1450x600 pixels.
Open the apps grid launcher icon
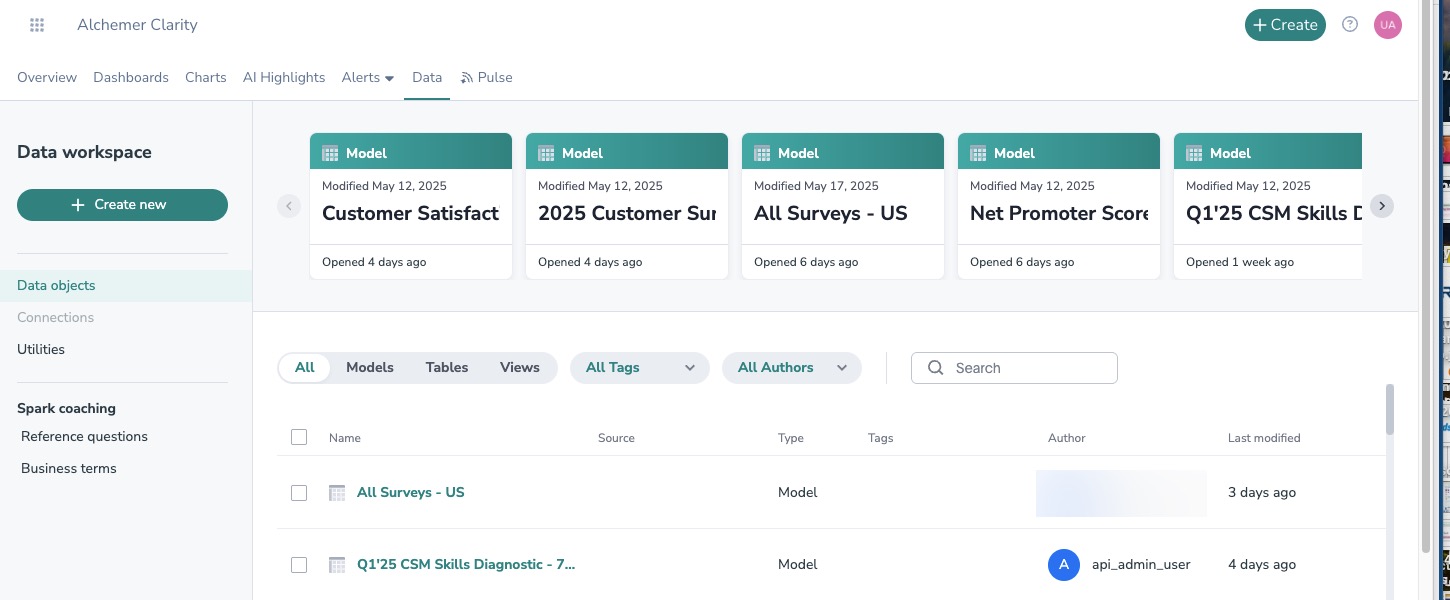(37, 25)
